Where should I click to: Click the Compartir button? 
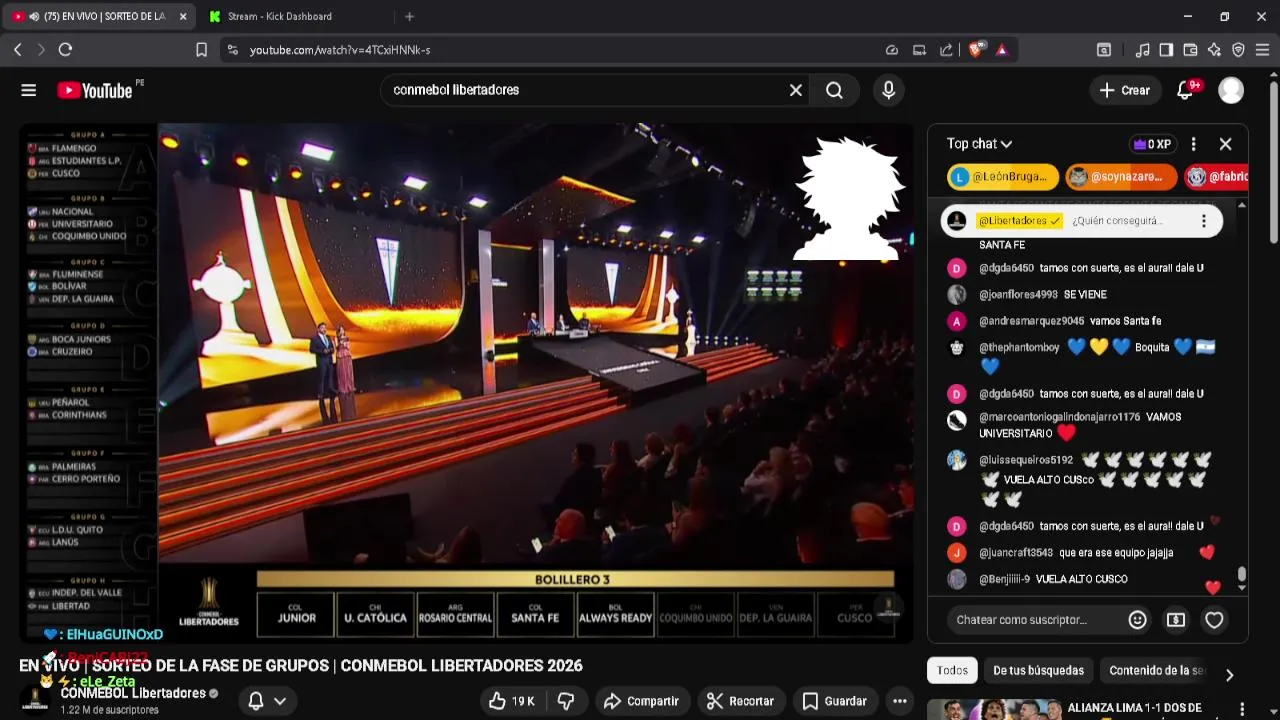pyautogui.click(x=641, y=701)
